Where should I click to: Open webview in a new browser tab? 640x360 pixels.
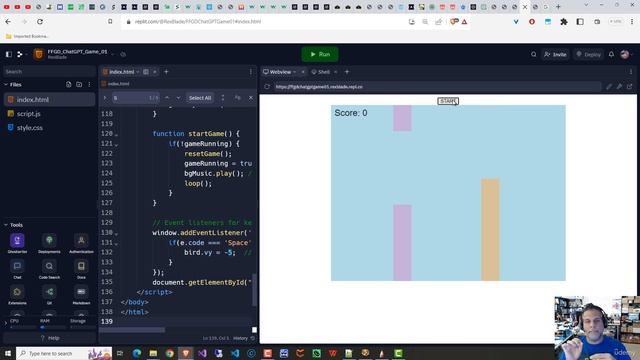click(x=630, y=87)
